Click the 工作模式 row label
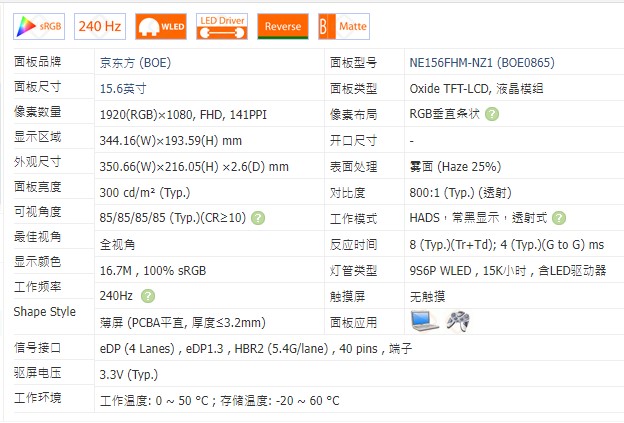This screenshot has width=624, height=423. (x=353, y=218)
